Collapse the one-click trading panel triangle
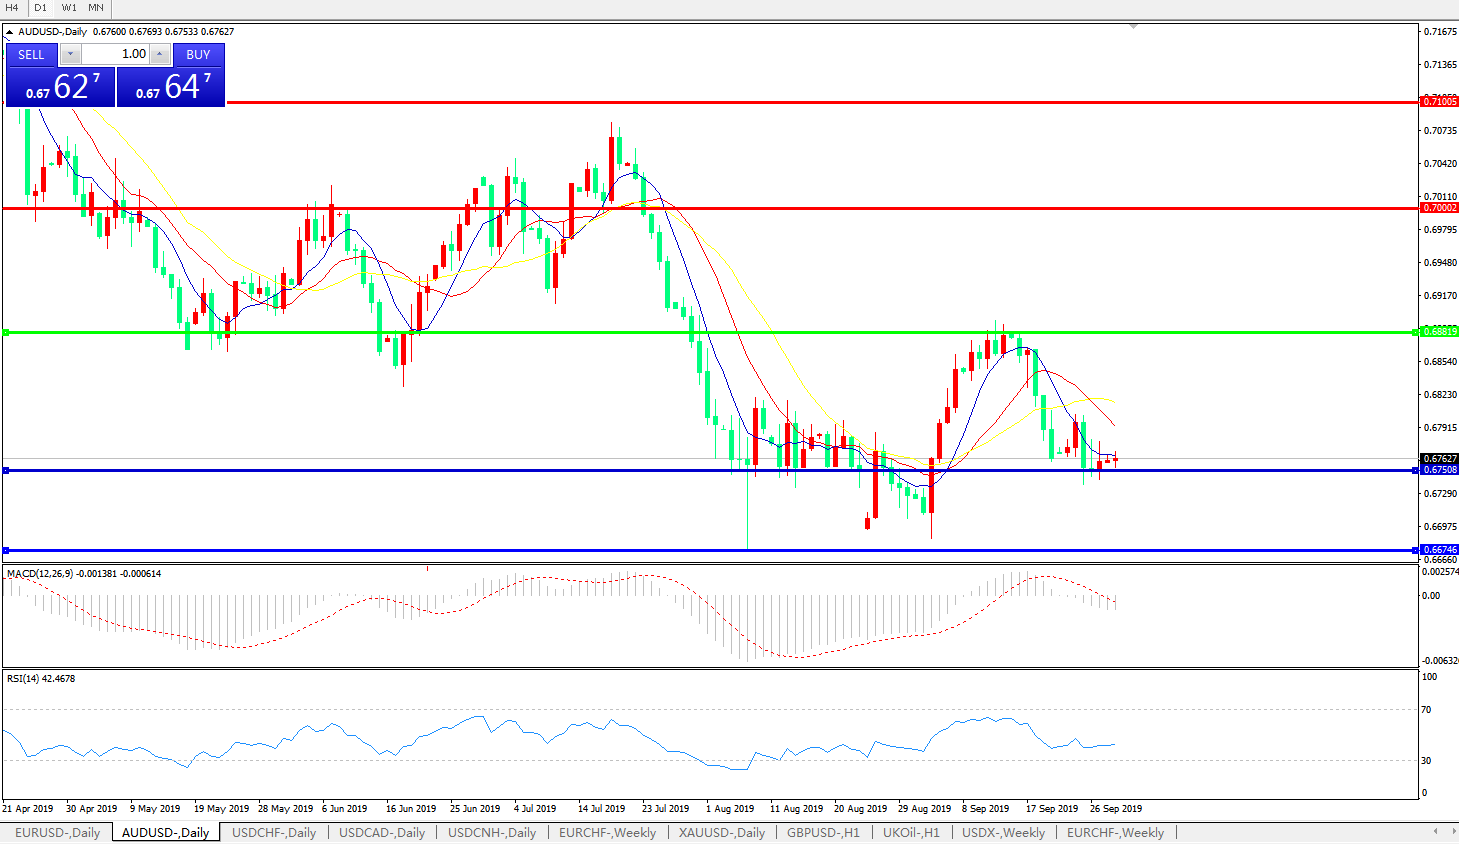1459x844 pixels. click(x=10, y=32)
